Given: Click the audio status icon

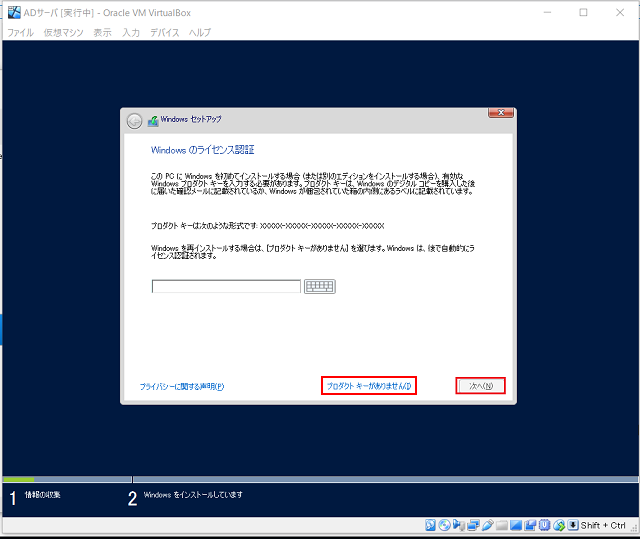Looking at the screenshot, I should pos(459,525).
